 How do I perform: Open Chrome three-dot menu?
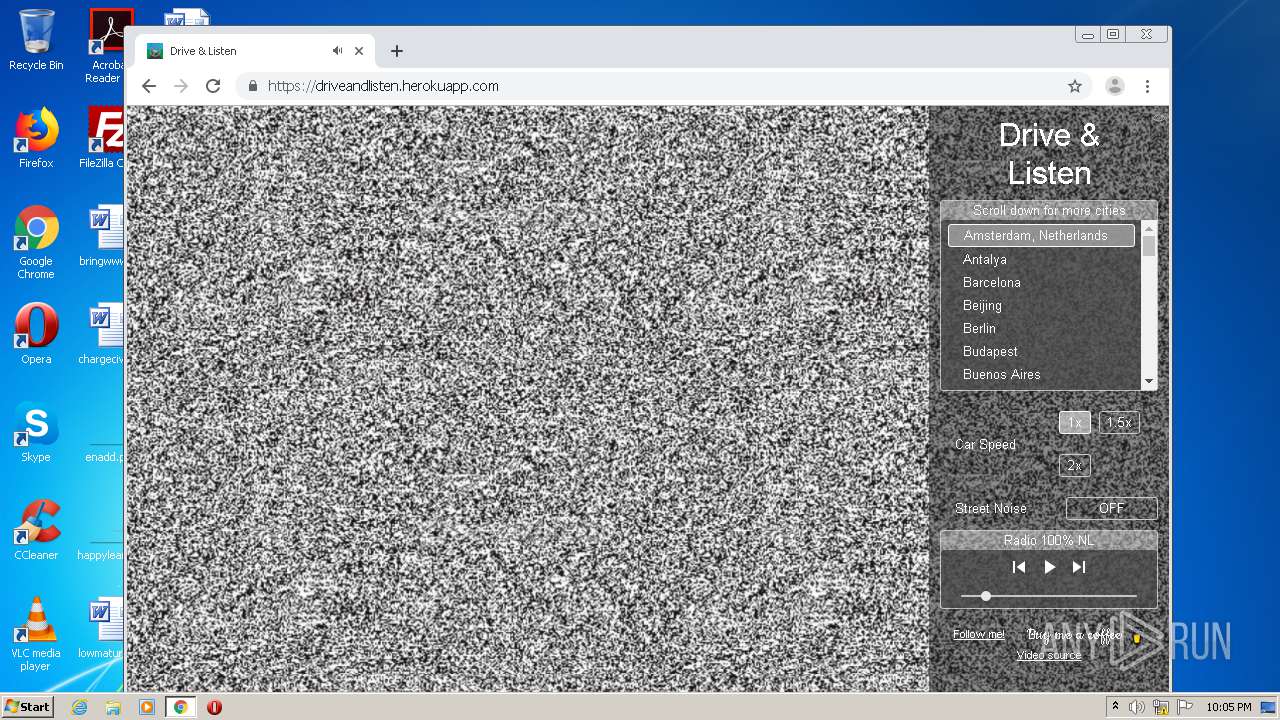1148,86
